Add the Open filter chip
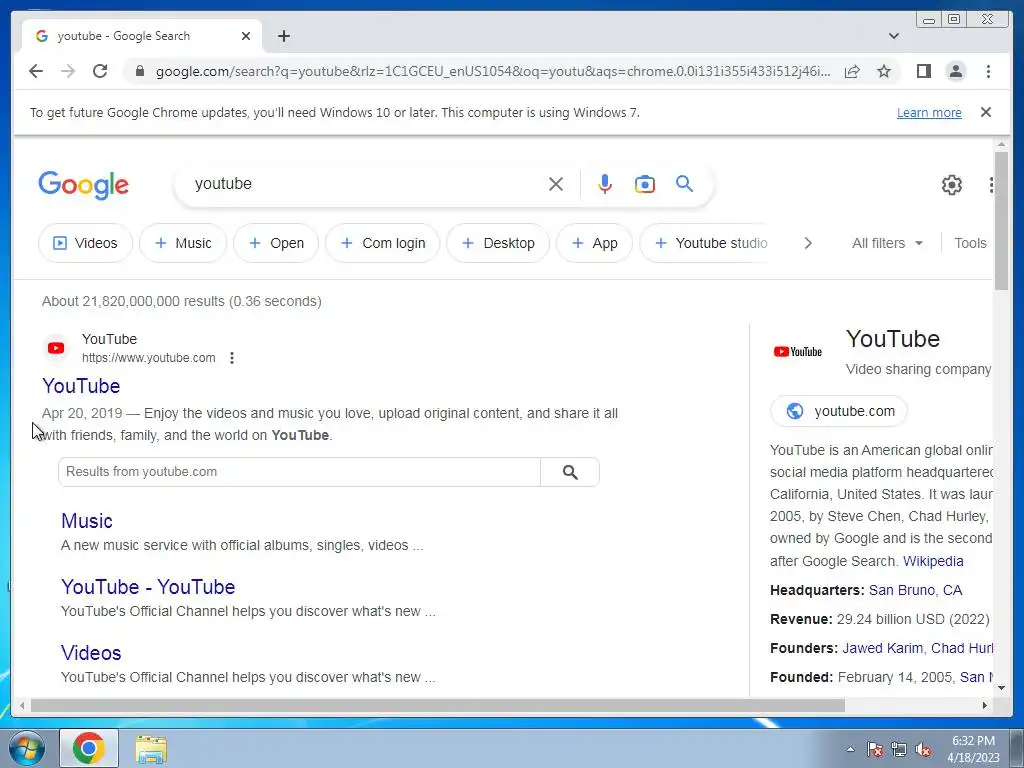 pos(276,243)
